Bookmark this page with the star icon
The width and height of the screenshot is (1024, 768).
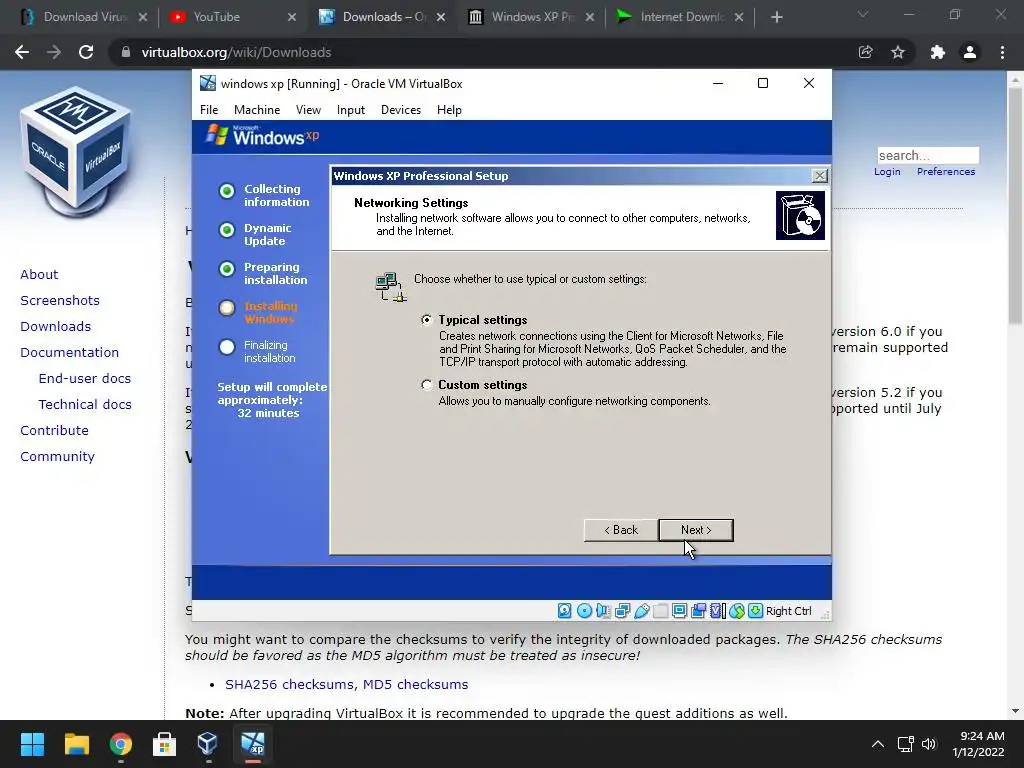pos(898,52)
